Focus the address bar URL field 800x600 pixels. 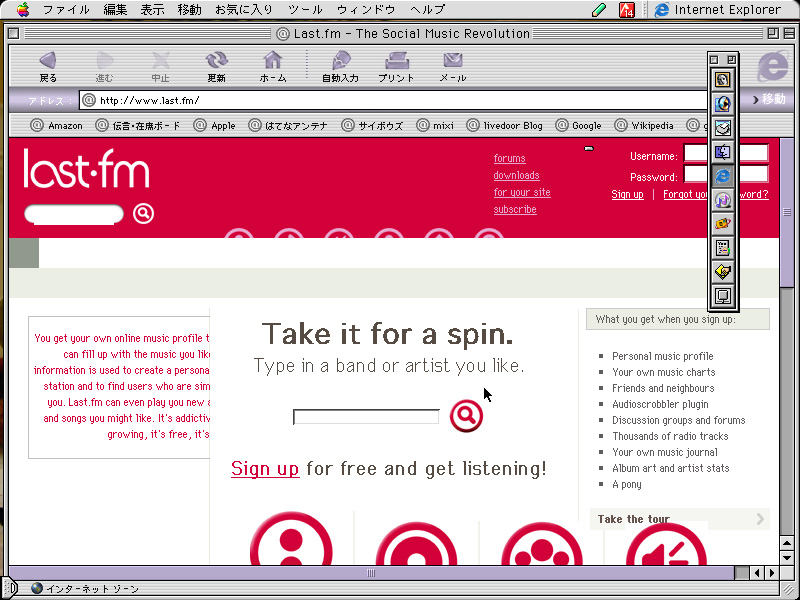pyautogui.click(x=393, y=100)
